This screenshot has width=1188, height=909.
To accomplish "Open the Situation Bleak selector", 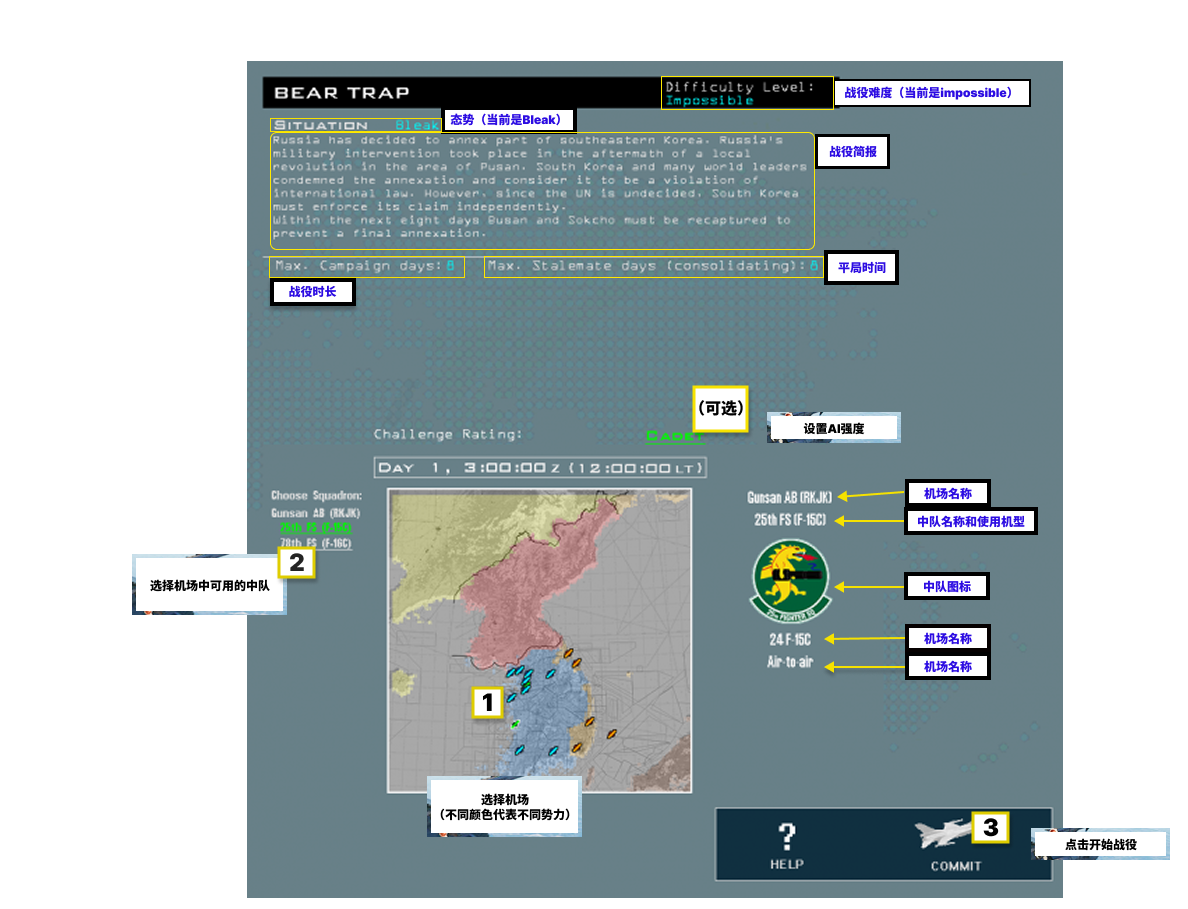I will 416,125.
